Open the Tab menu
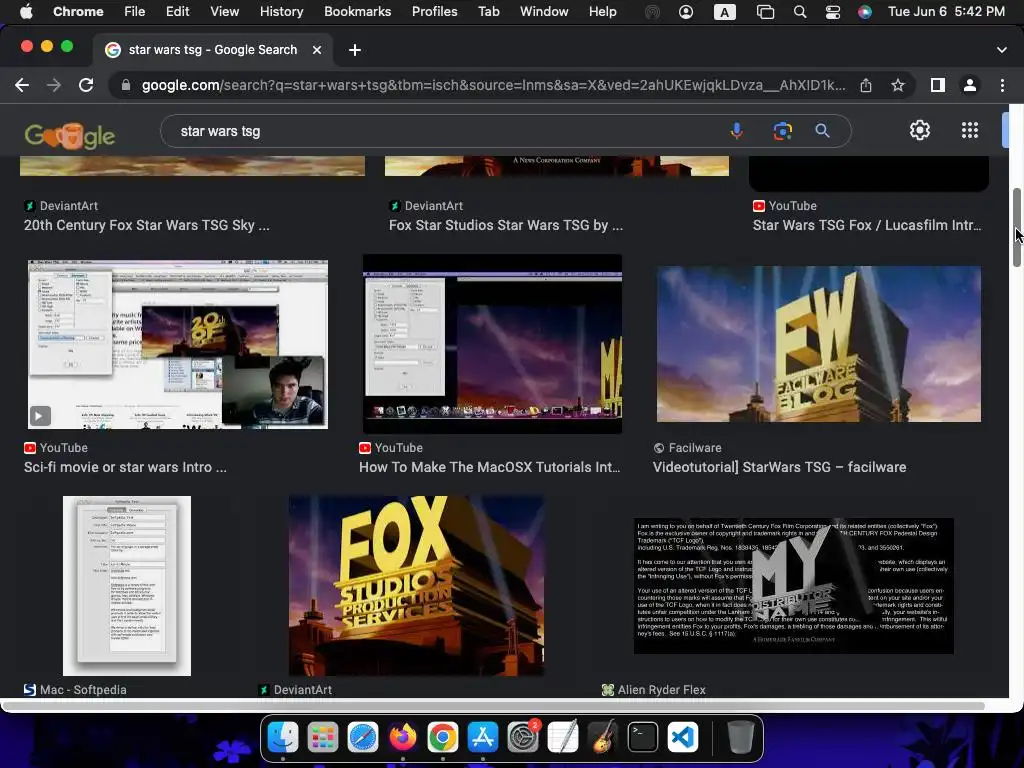The image size is (1024, 768). (488, 11)
